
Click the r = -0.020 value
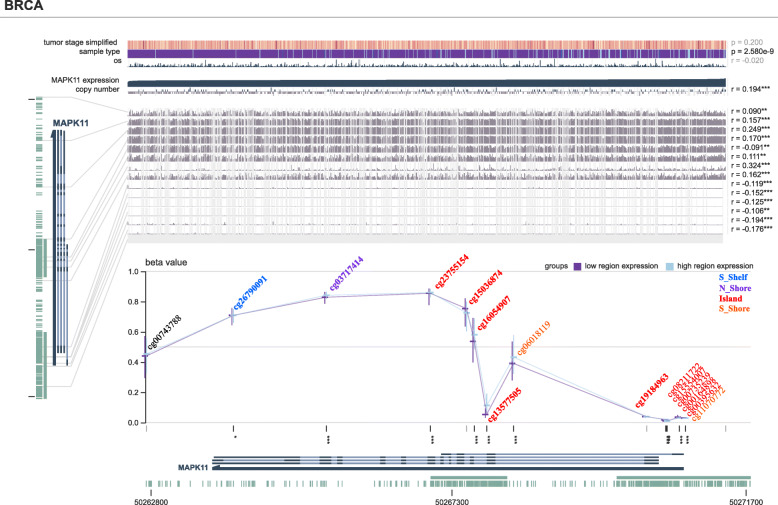747,61
